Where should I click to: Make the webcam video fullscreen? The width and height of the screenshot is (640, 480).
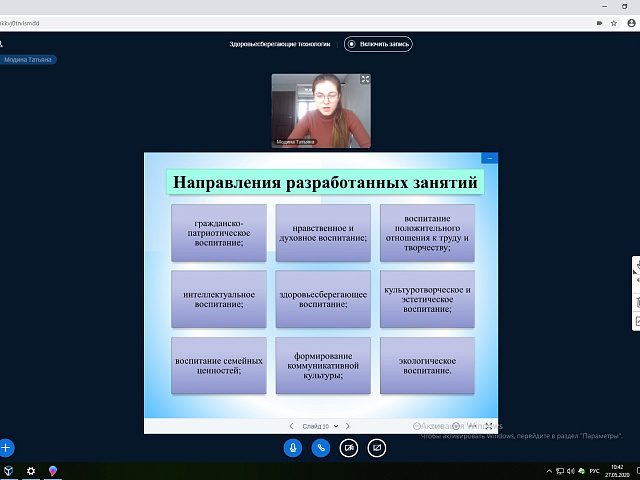[365, 80]
